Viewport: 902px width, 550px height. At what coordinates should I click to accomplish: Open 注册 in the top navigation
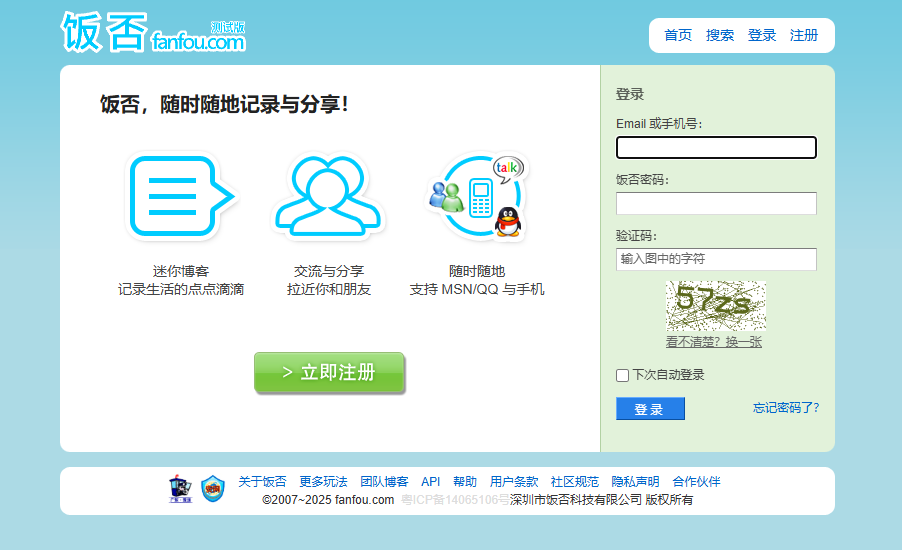pyautogui.click(x=804, y=35)
